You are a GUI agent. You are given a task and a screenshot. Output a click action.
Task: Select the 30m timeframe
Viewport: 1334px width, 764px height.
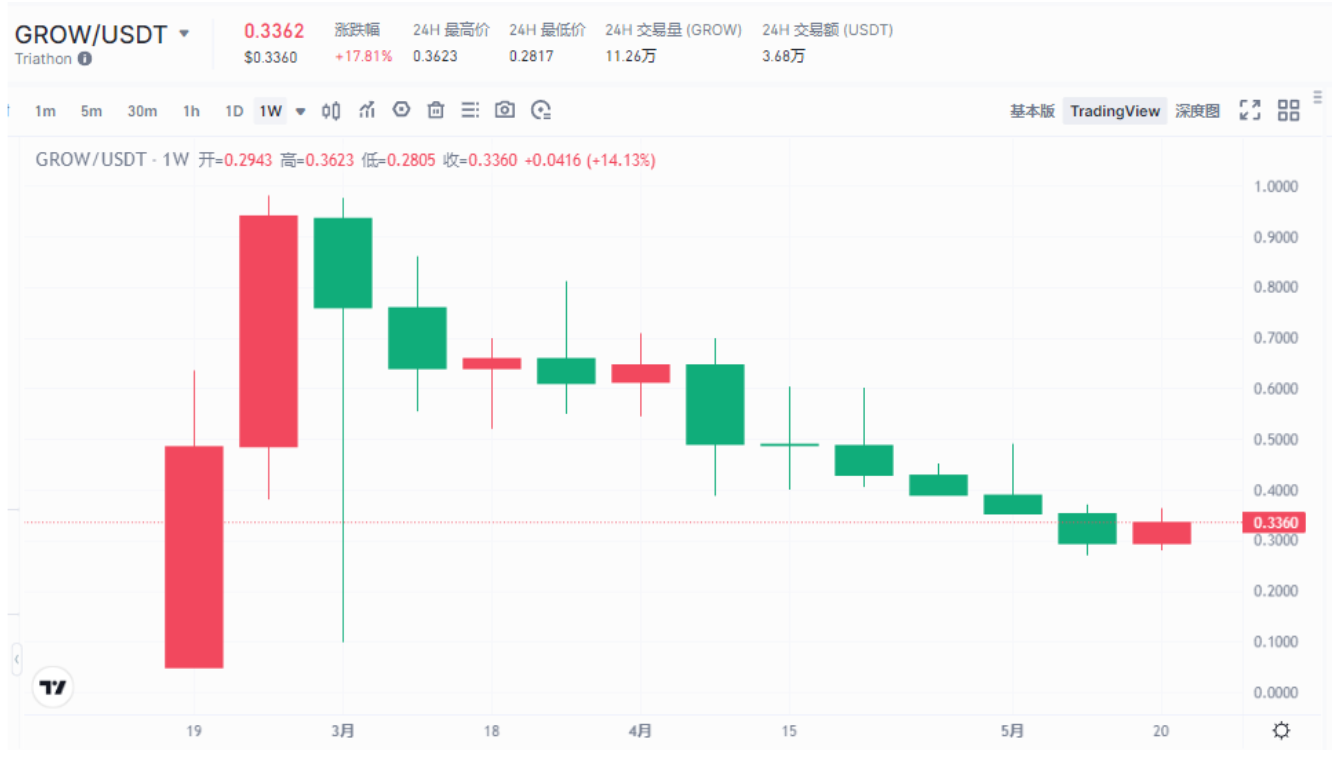click(x=142, y=111)
